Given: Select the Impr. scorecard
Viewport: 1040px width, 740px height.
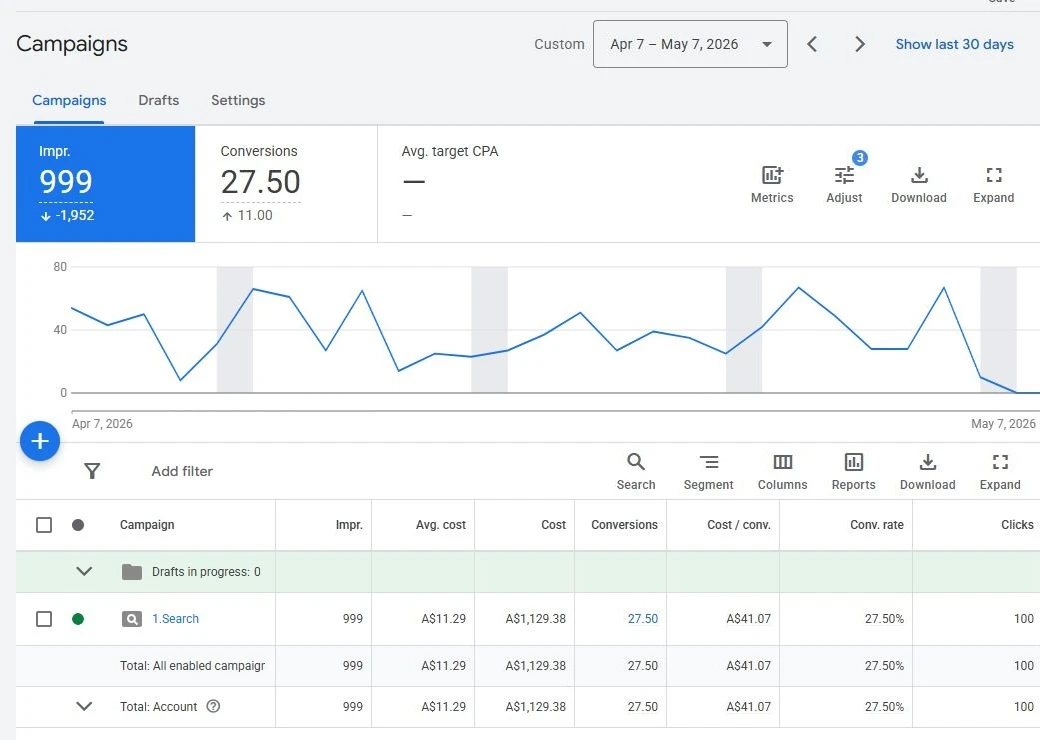Looking at the screenshot, I should click(x=105, y=184).
